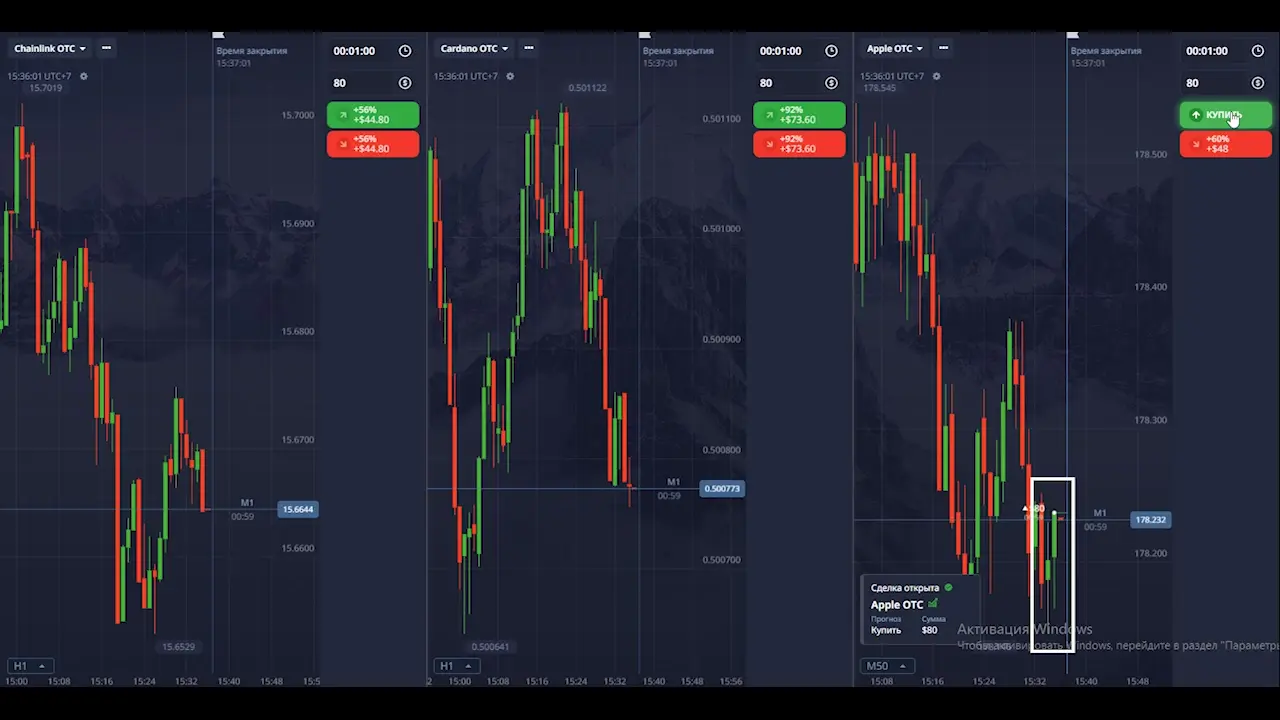Click the chart options button beside Cardano OTC

pyautogui.click(x=529, y=48)
